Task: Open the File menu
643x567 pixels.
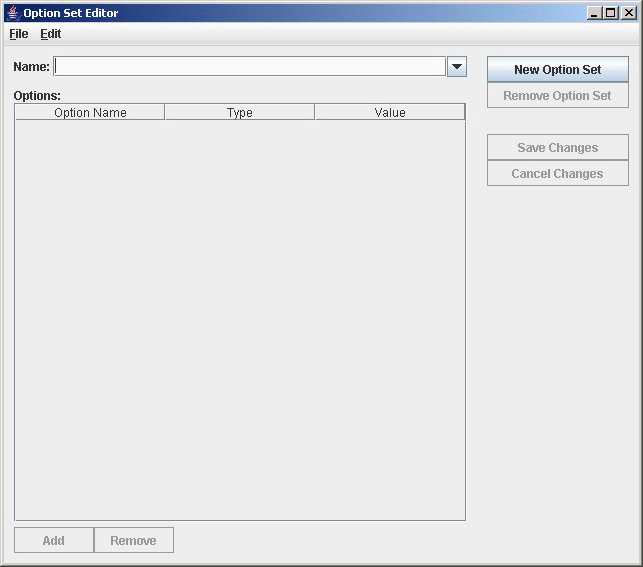Action: [19, 34]
